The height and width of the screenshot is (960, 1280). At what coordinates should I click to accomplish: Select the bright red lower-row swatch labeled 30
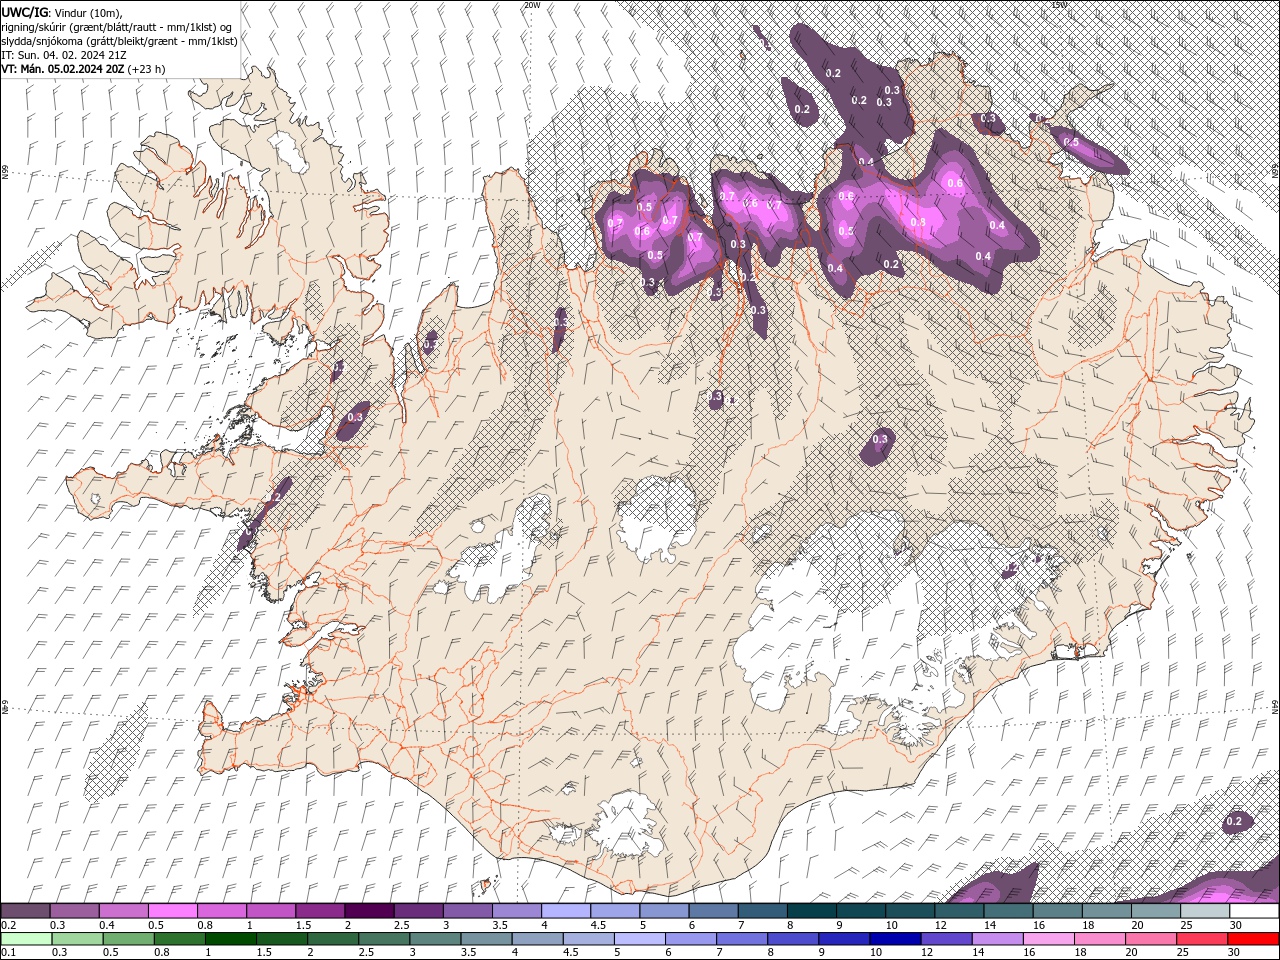pyautogui.click(x=1253, y=939)
